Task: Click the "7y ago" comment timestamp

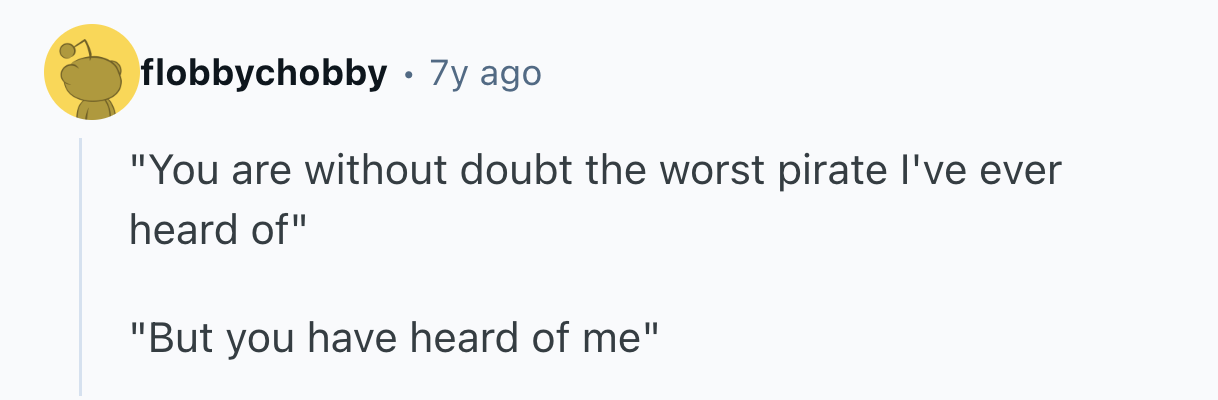Action: [485, 73]
